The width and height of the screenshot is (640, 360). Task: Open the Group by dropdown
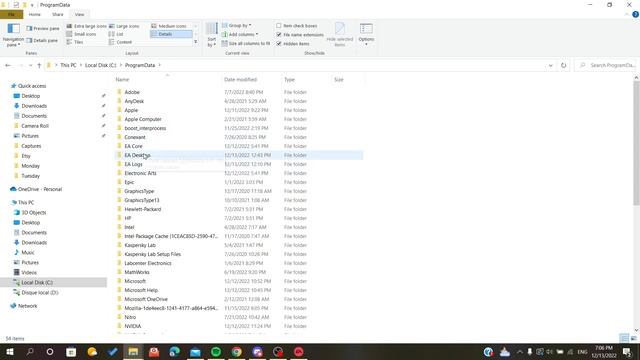(236, 26)
